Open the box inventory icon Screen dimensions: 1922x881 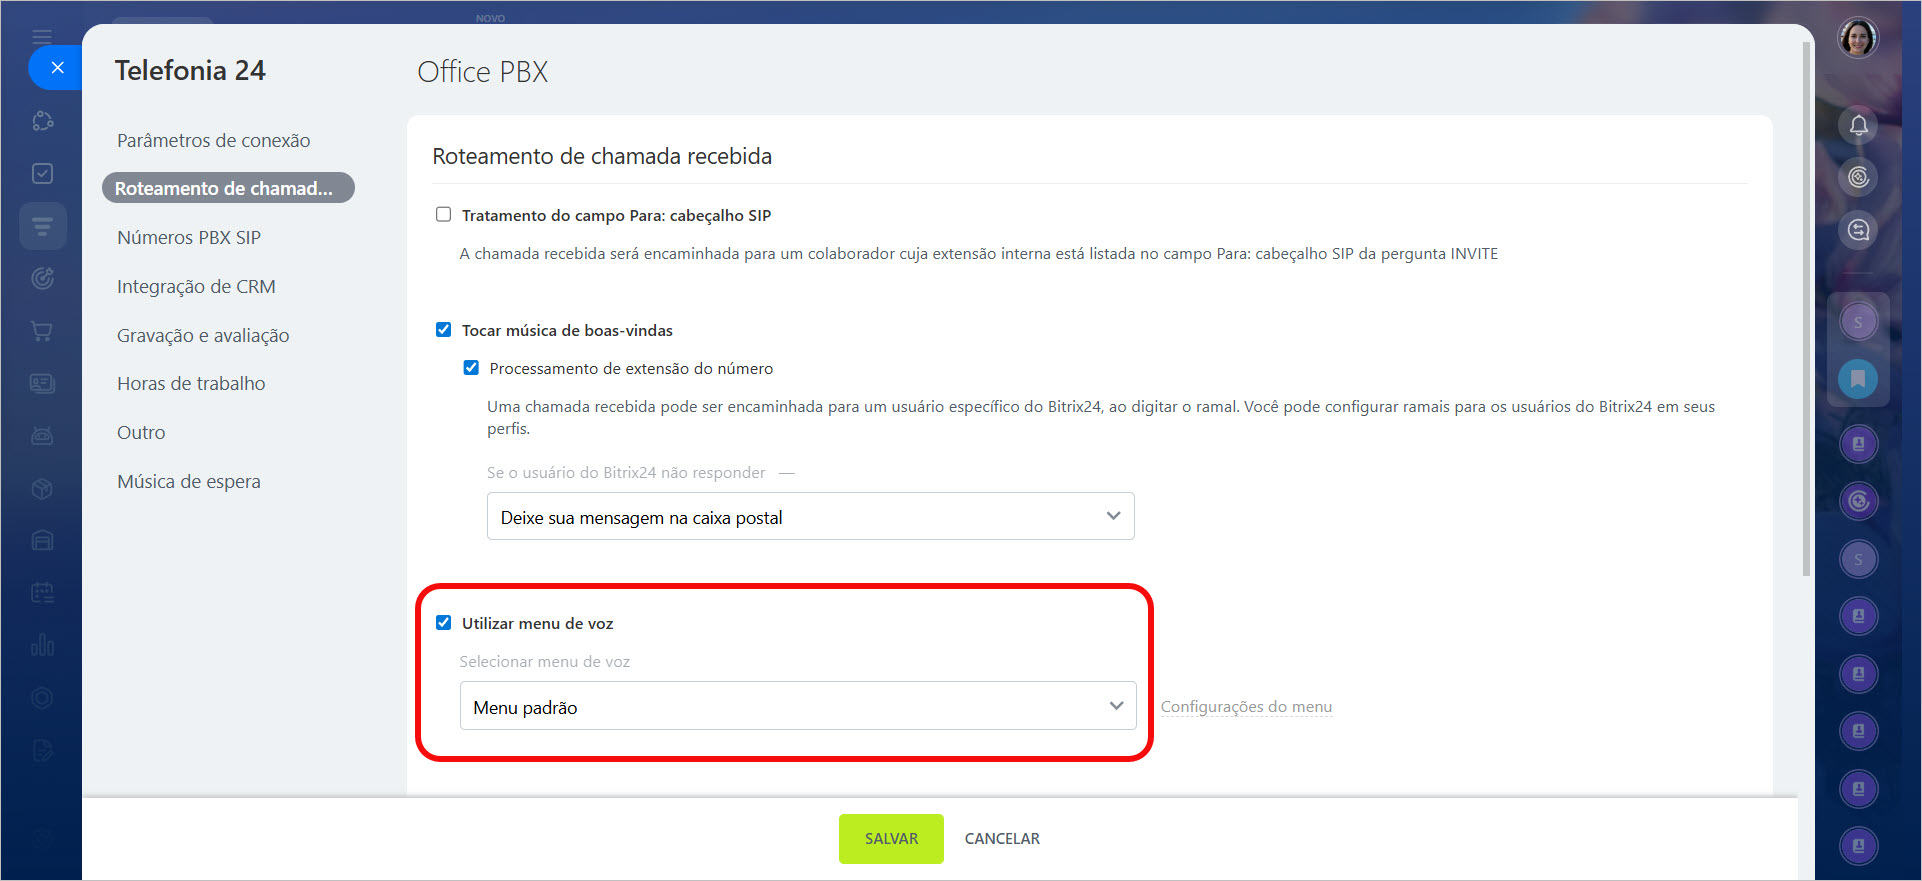(x=42, y=488)
